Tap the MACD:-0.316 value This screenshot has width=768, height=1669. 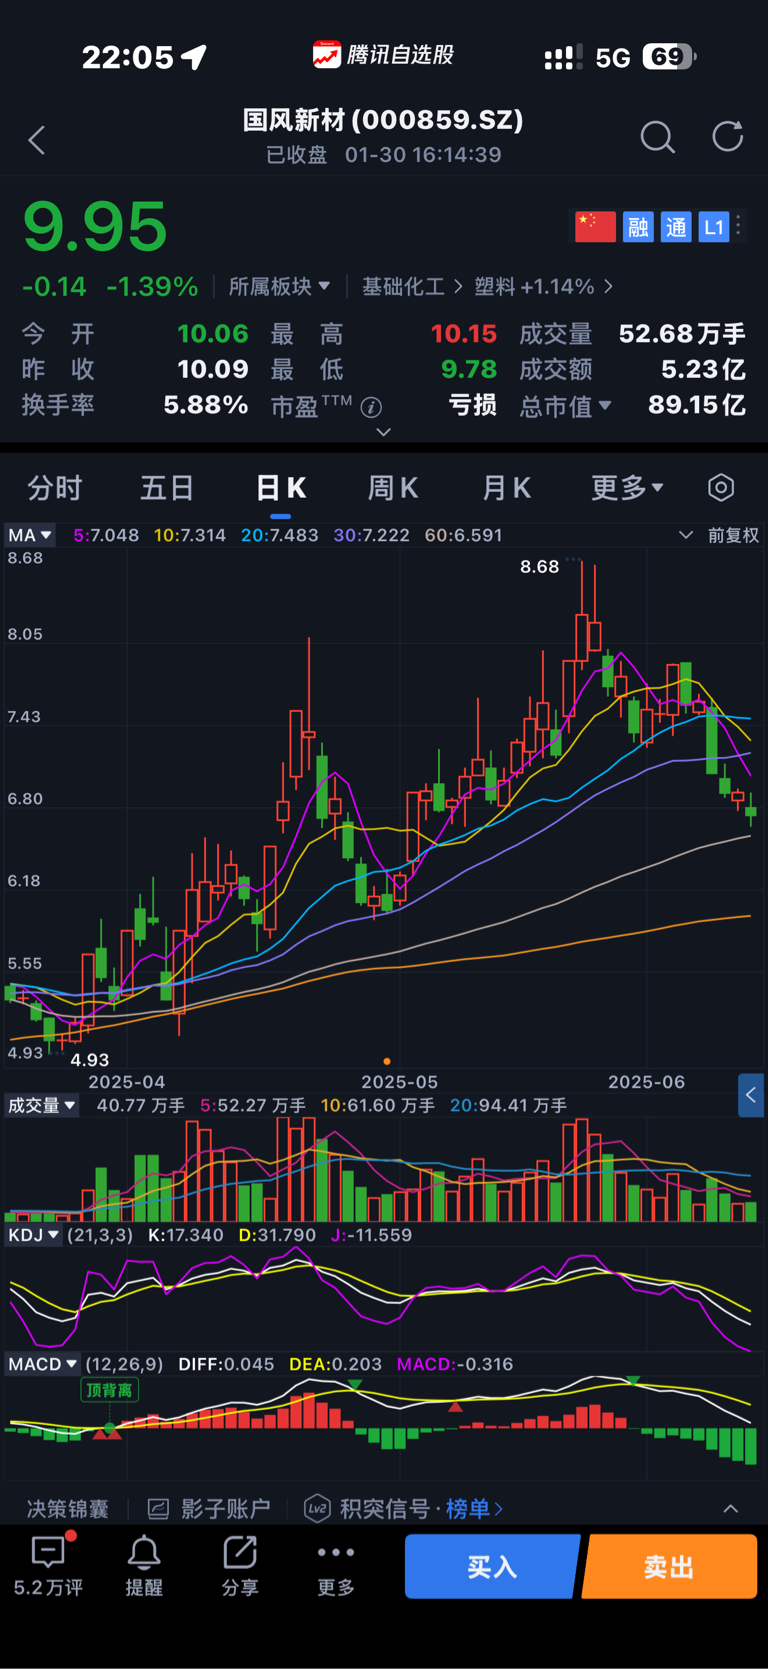(455, 1364)
